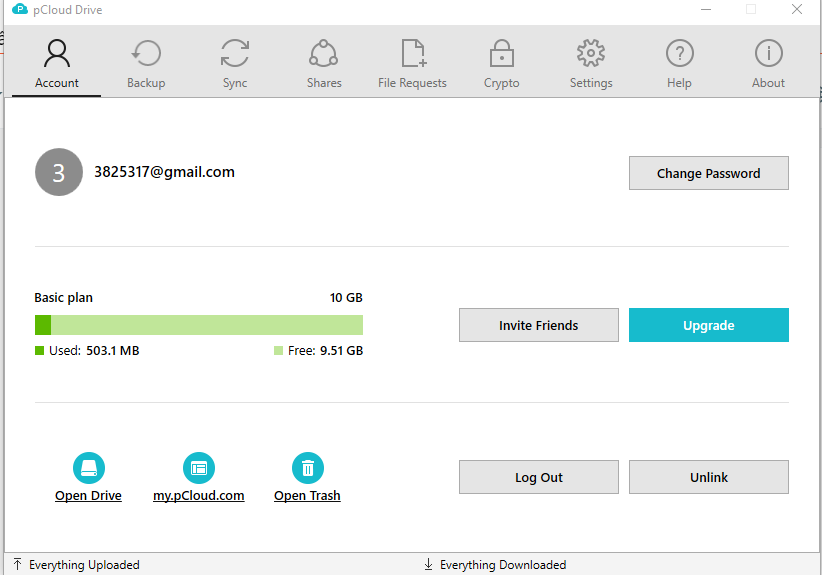Image resolution: width=822 pixels, height=575 pixels.
Task: Click the Change Password button
Action: click(x=709, y=173)
